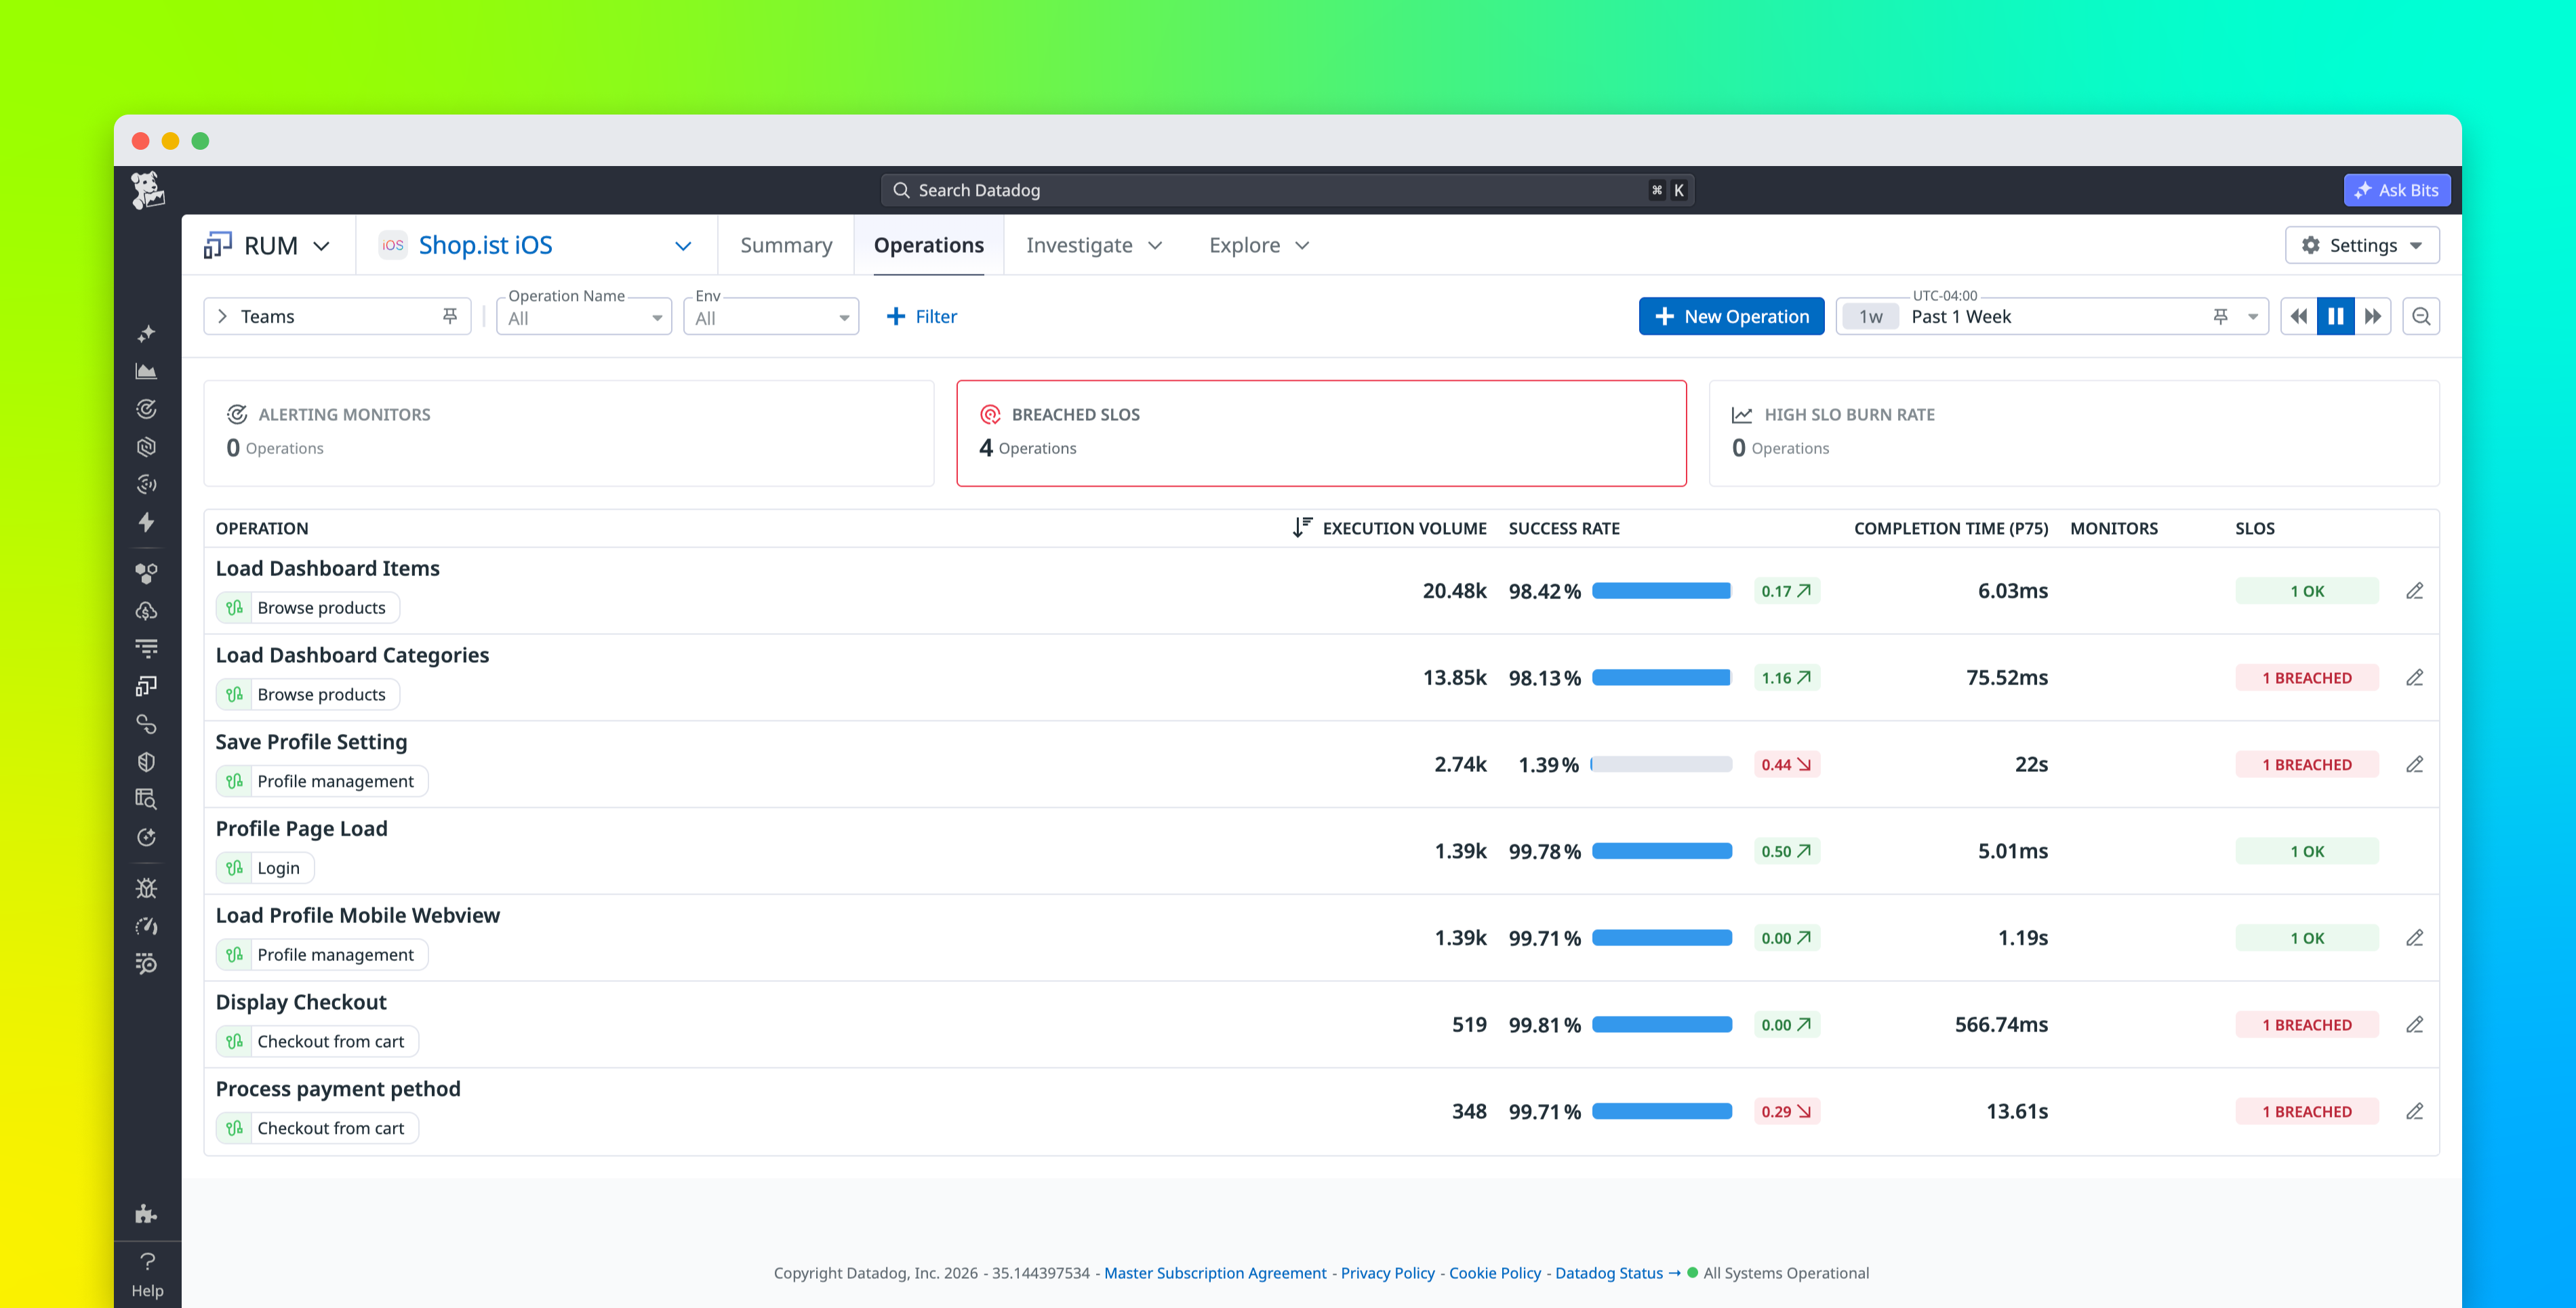Open the hexagon cluster infrastructure icon

point(147,573)
